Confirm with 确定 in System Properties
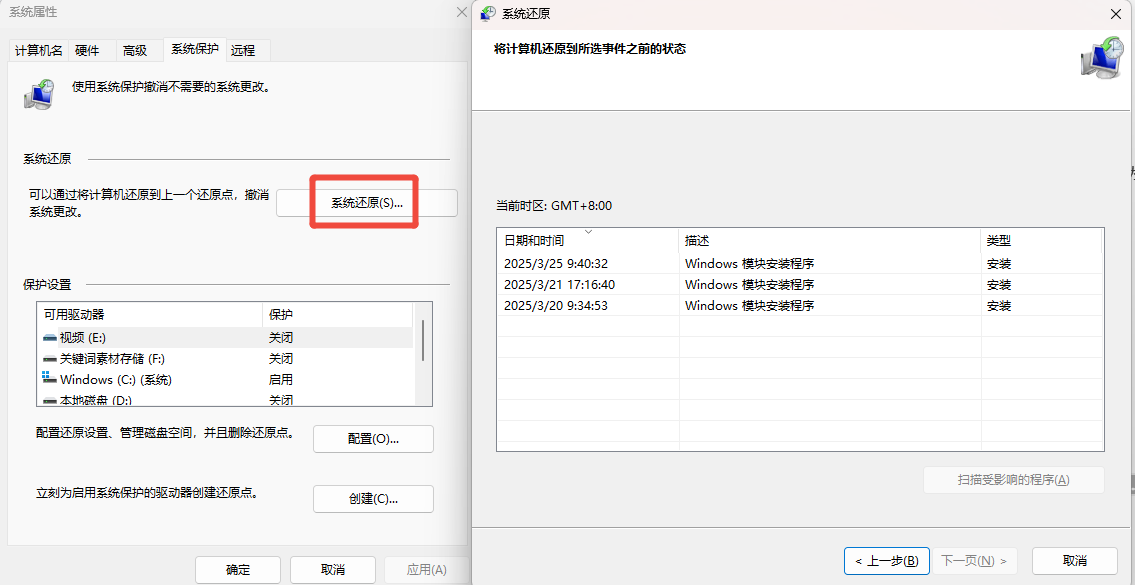Image resolution: width=1135 pixels, height=585 pixels. click(x=238, y=570)
